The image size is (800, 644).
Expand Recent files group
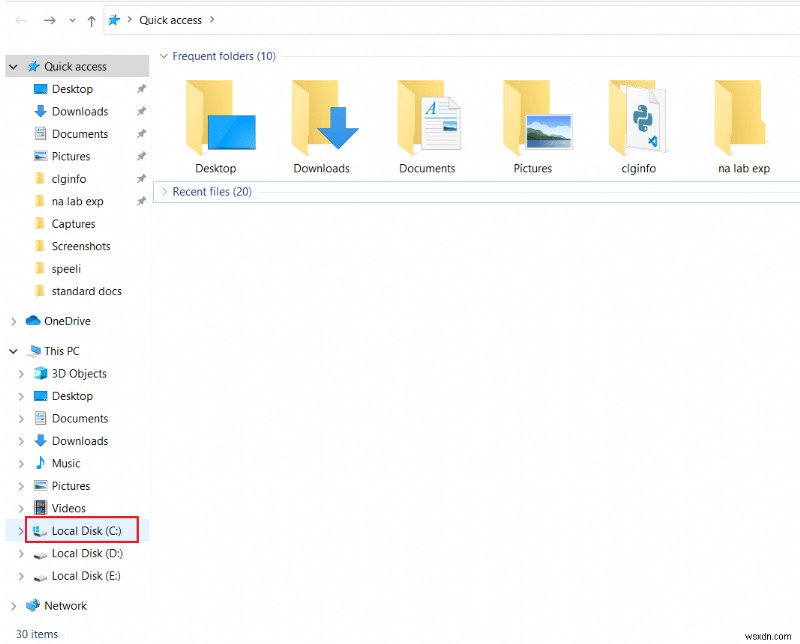pos(164,192)
